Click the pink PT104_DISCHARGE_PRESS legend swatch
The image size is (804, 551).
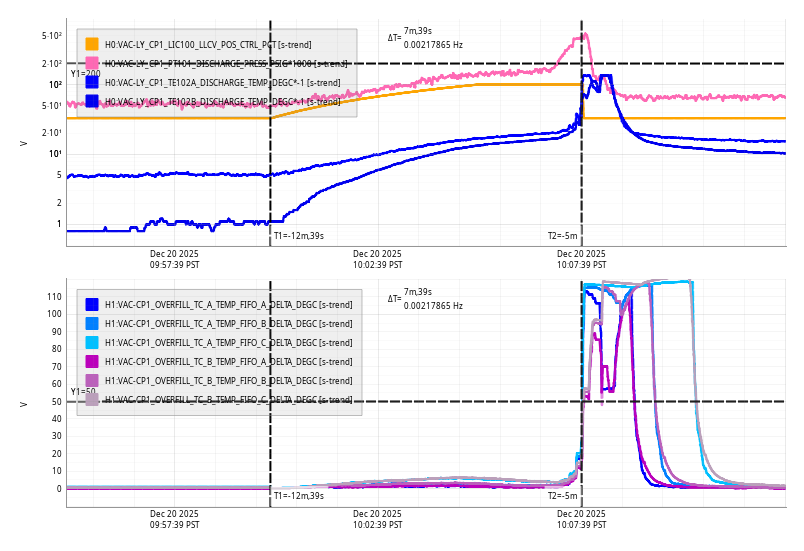click(x=92, y=63)
